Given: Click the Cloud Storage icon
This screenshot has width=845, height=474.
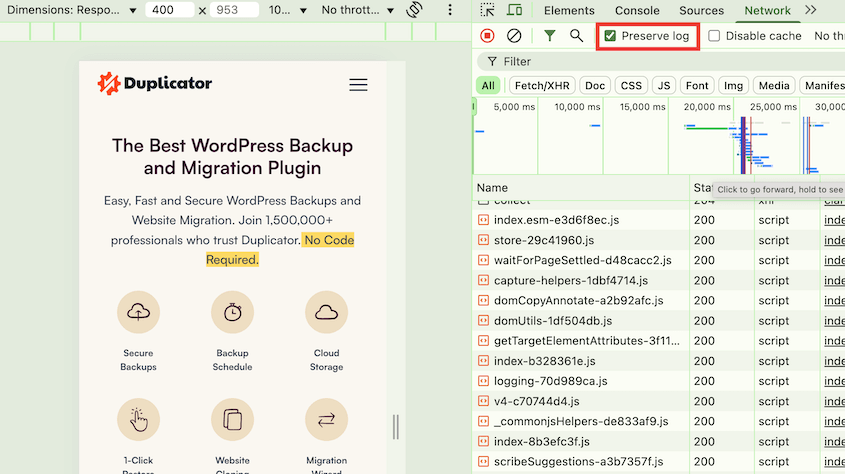Looking at the screenshot, I should (x=327, y=312).
